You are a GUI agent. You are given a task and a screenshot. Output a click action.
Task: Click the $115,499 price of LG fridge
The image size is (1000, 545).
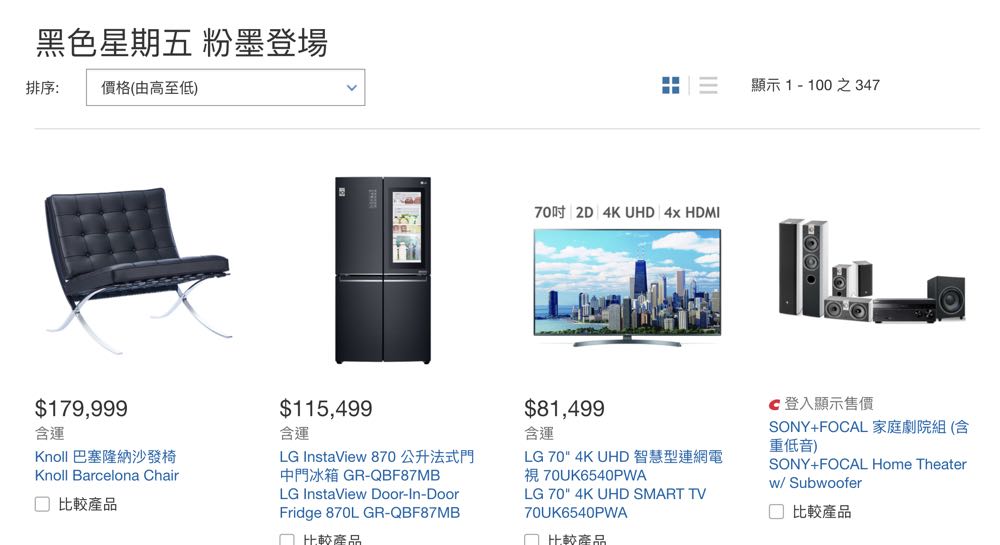(326, 409)
